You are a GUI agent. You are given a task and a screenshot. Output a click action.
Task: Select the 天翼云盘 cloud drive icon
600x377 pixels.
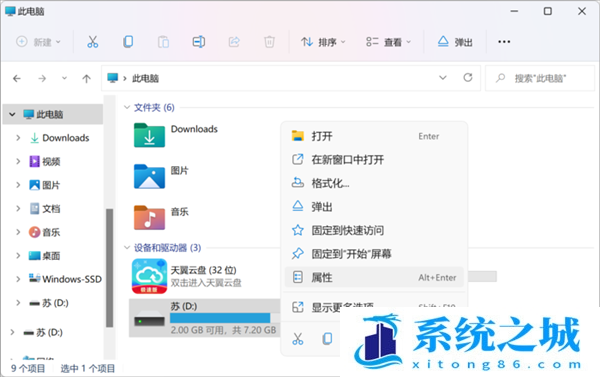(149, 276)
